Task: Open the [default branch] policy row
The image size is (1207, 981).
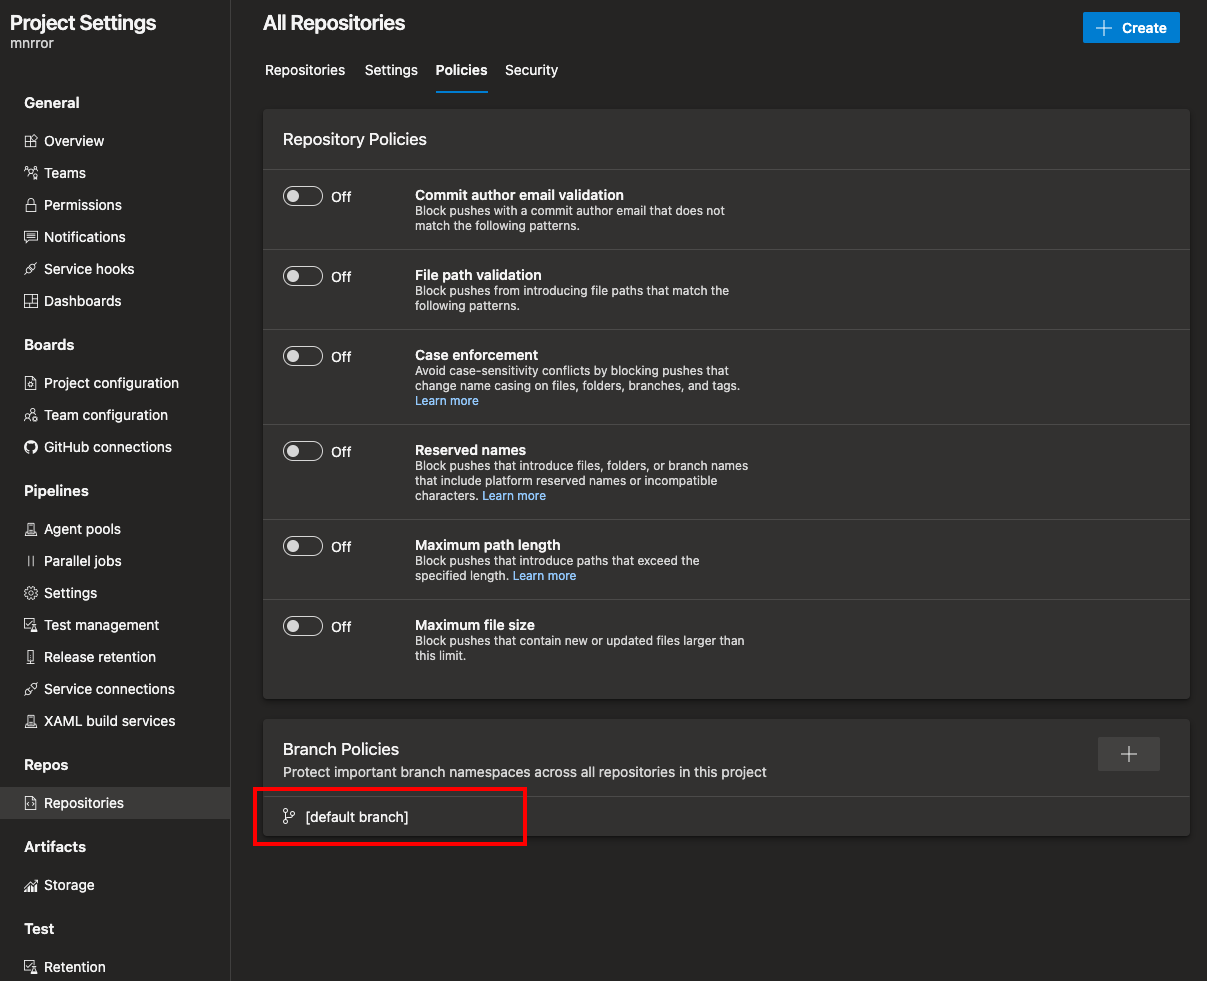Action: tap(726, 817)
